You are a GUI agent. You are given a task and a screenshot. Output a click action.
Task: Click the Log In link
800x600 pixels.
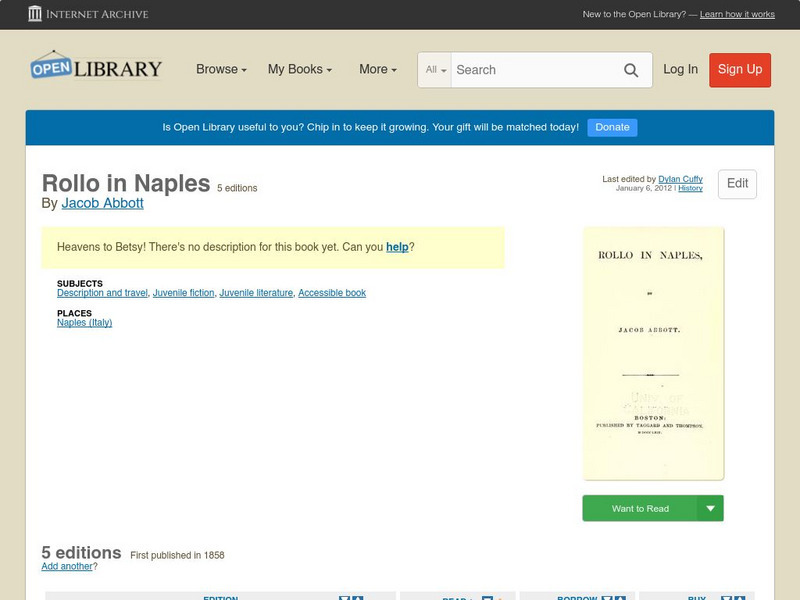tap(680, 69)
